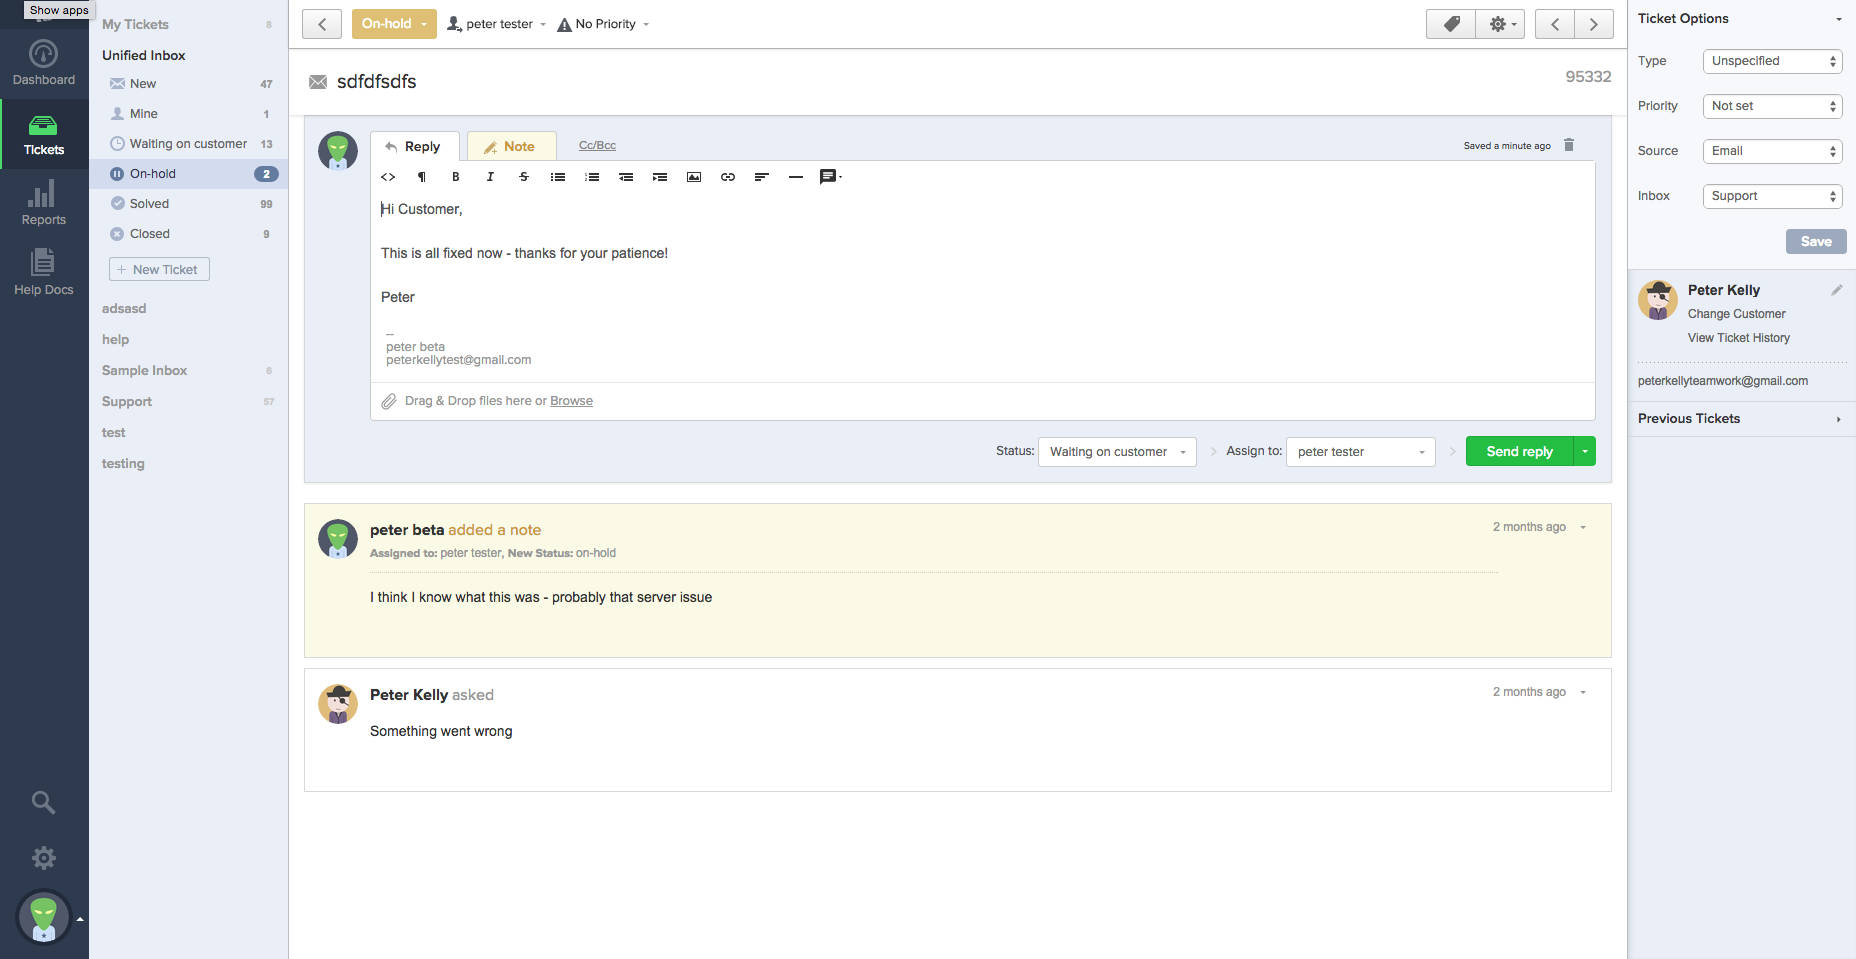Expand the Previous Tickets section
The height and width of the screenshot is (959, 1856).
pos(1739,419)
